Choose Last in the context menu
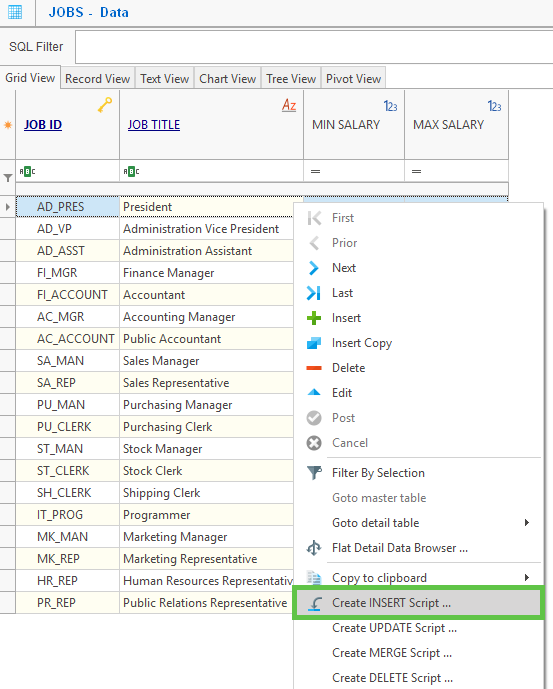Image resolution: width=553 pixels, height=689 pixels. click(x=417, y=293)
